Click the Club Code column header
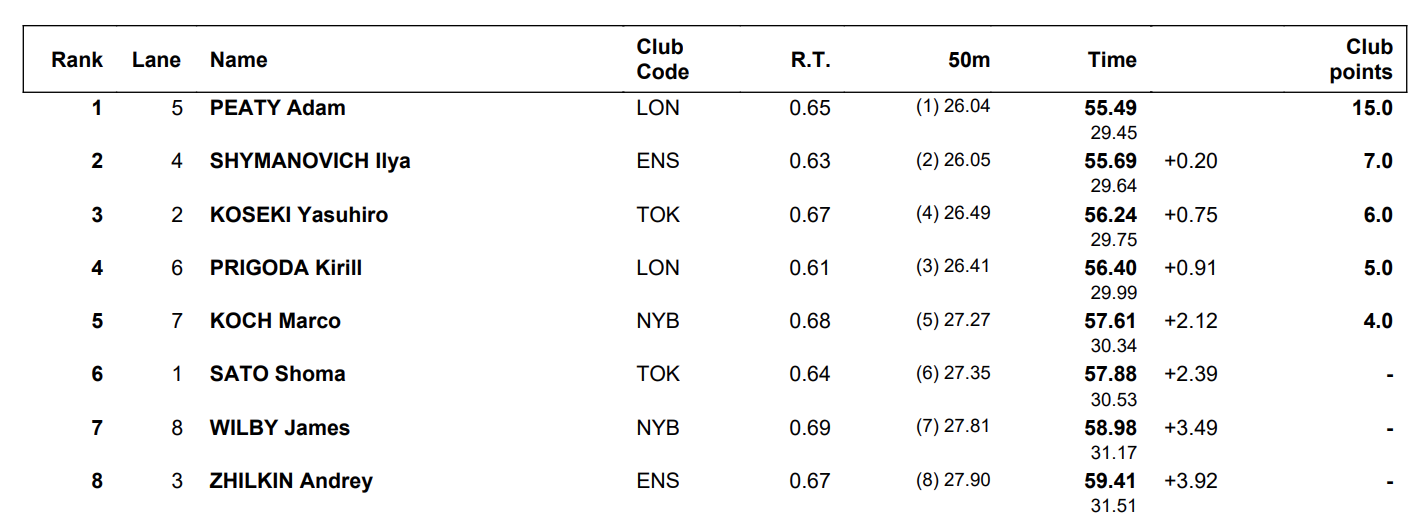This screenshot has width=1426, height=518. (x=662, y=59)
